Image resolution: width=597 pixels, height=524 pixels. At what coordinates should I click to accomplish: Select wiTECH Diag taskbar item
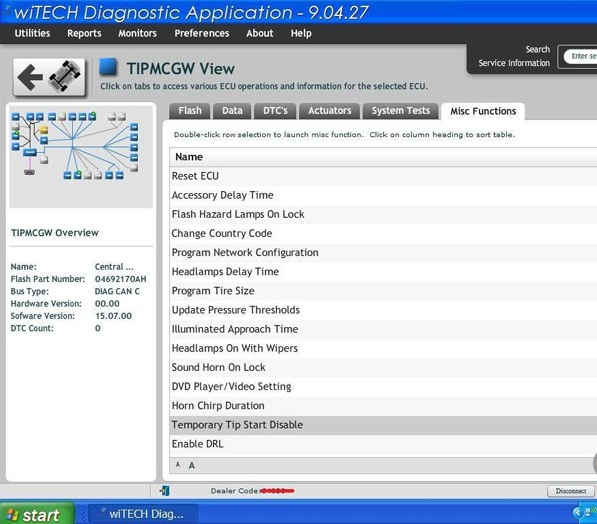click(144, 514)
